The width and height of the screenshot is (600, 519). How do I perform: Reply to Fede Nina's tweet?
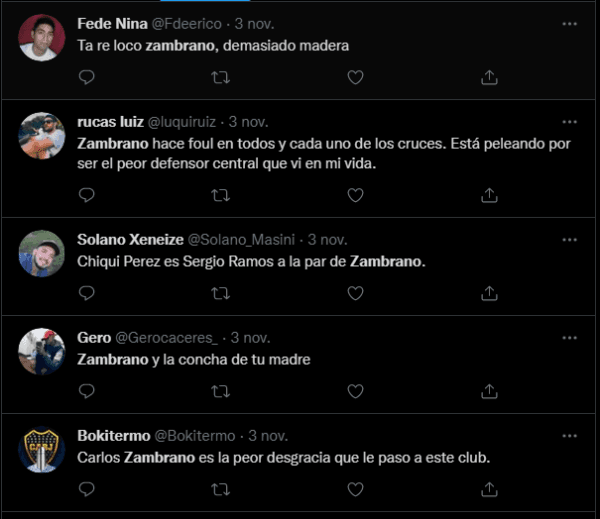(86, 77)
